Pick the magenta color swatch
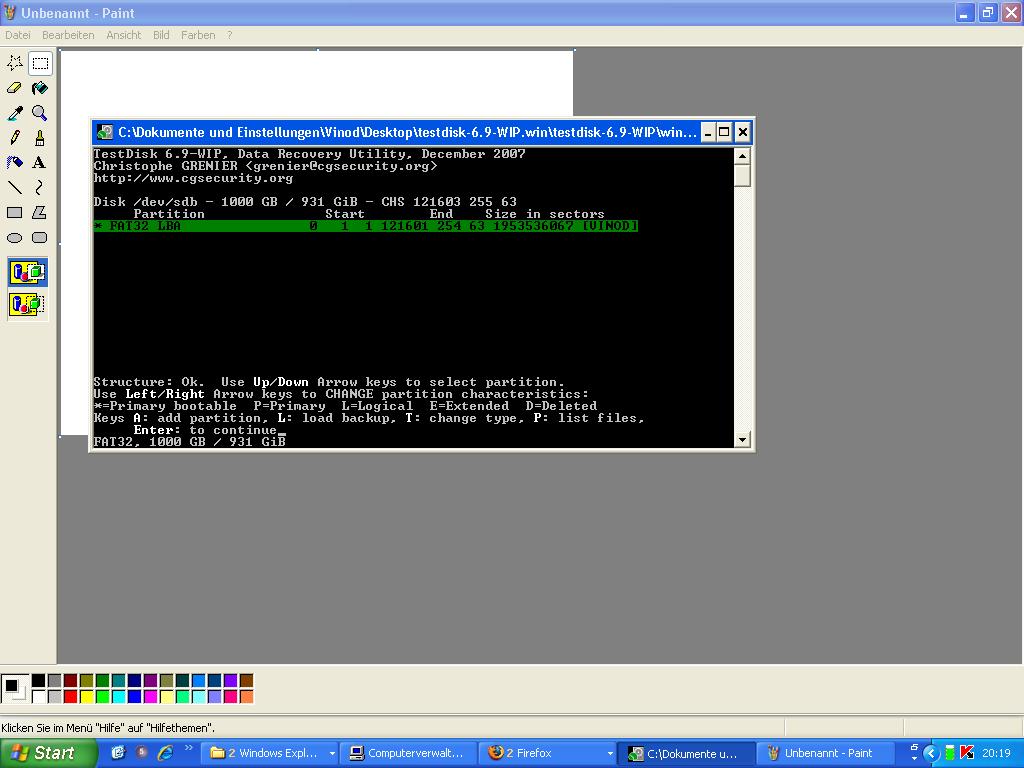Image resolution: width=1024 pixels, height=768 pixels. point(150,697)
